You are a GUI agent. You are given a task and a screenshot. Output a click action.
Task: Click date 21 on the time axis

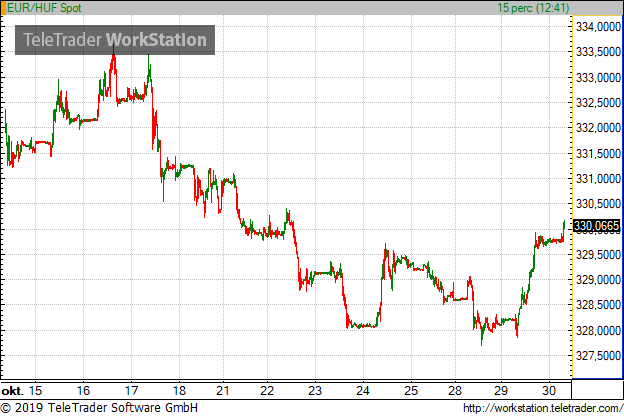pyautogui.click(x=223, y=391)
